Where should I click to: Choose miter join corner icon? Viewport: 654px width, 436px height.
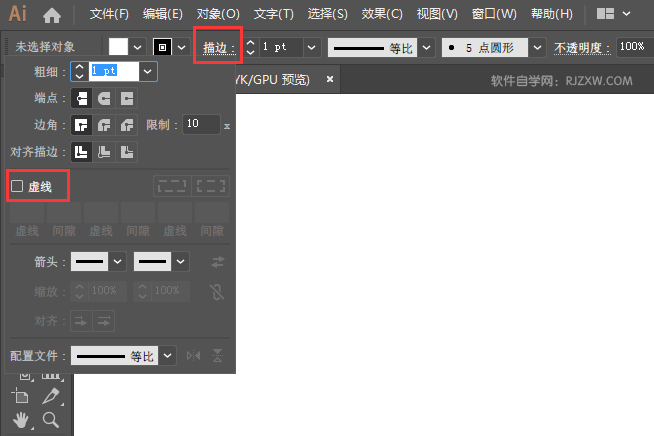coord(81,125)
